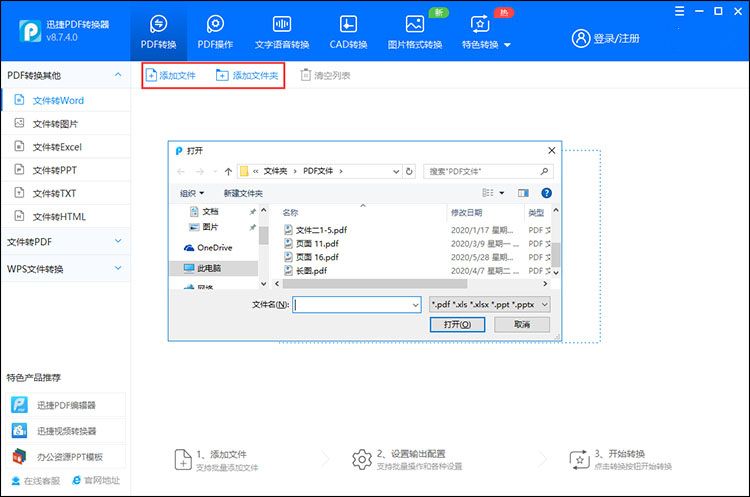The image size is (750, 497).
Task: Select 文件转HTML in sidebar
Action: tap(66, 217)
